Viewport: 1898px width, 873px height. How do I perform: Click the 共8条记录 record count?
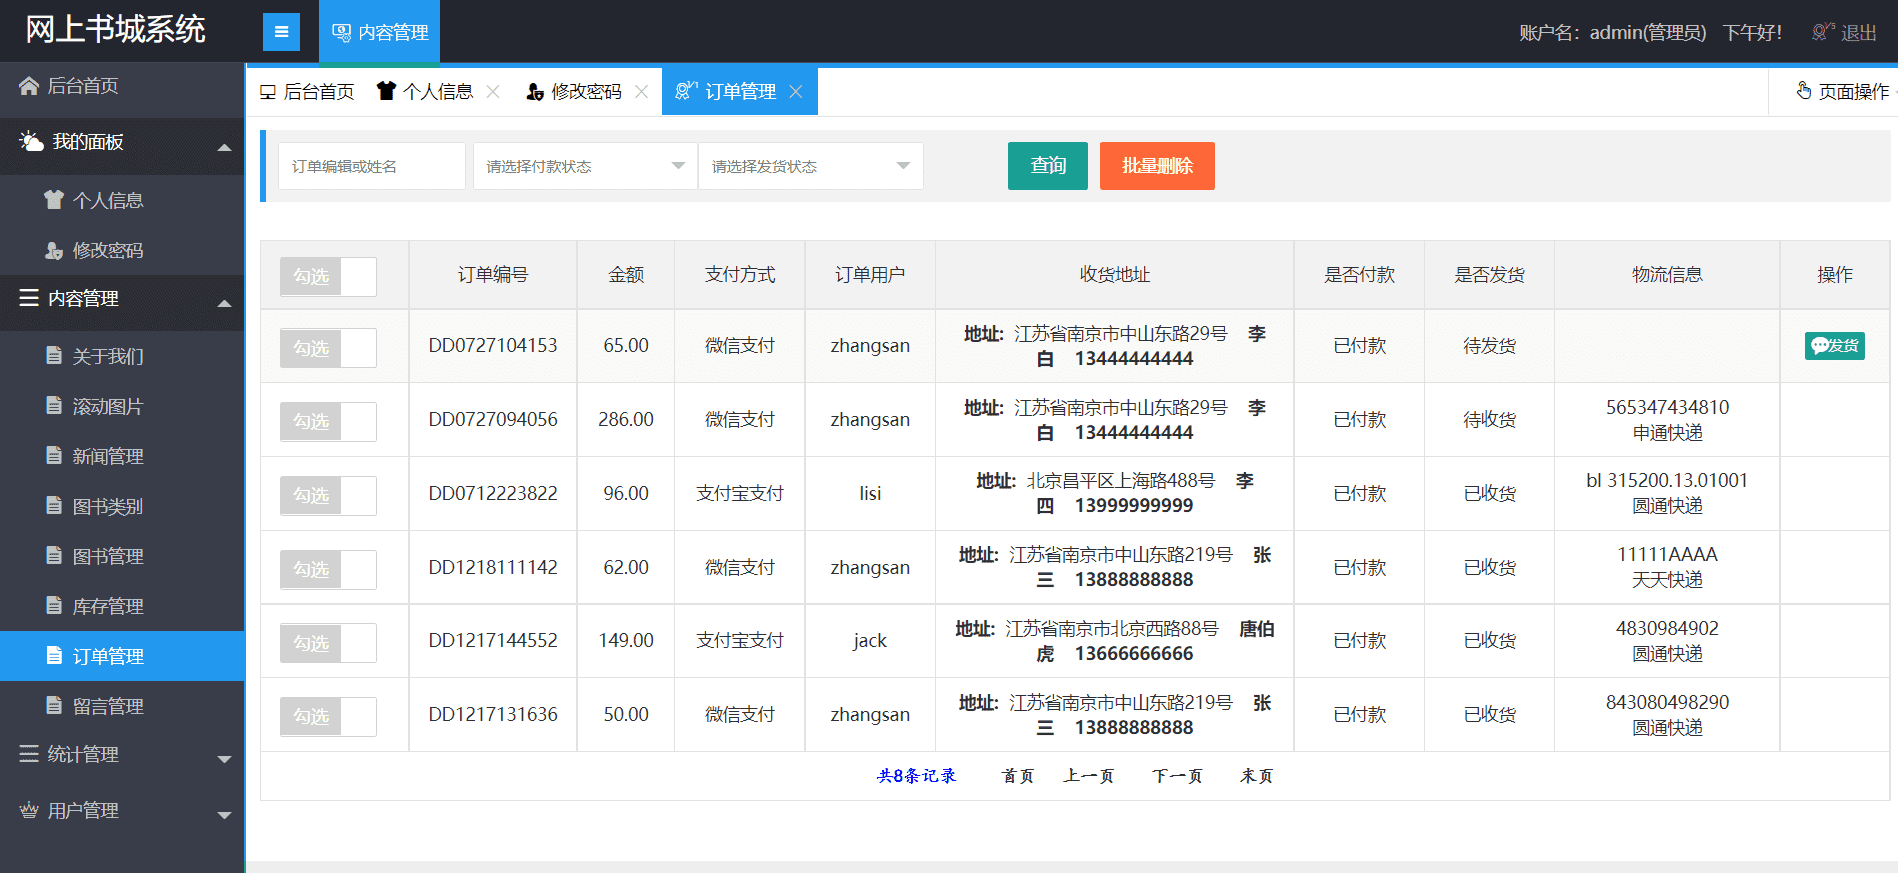click(x=917, y=776)
